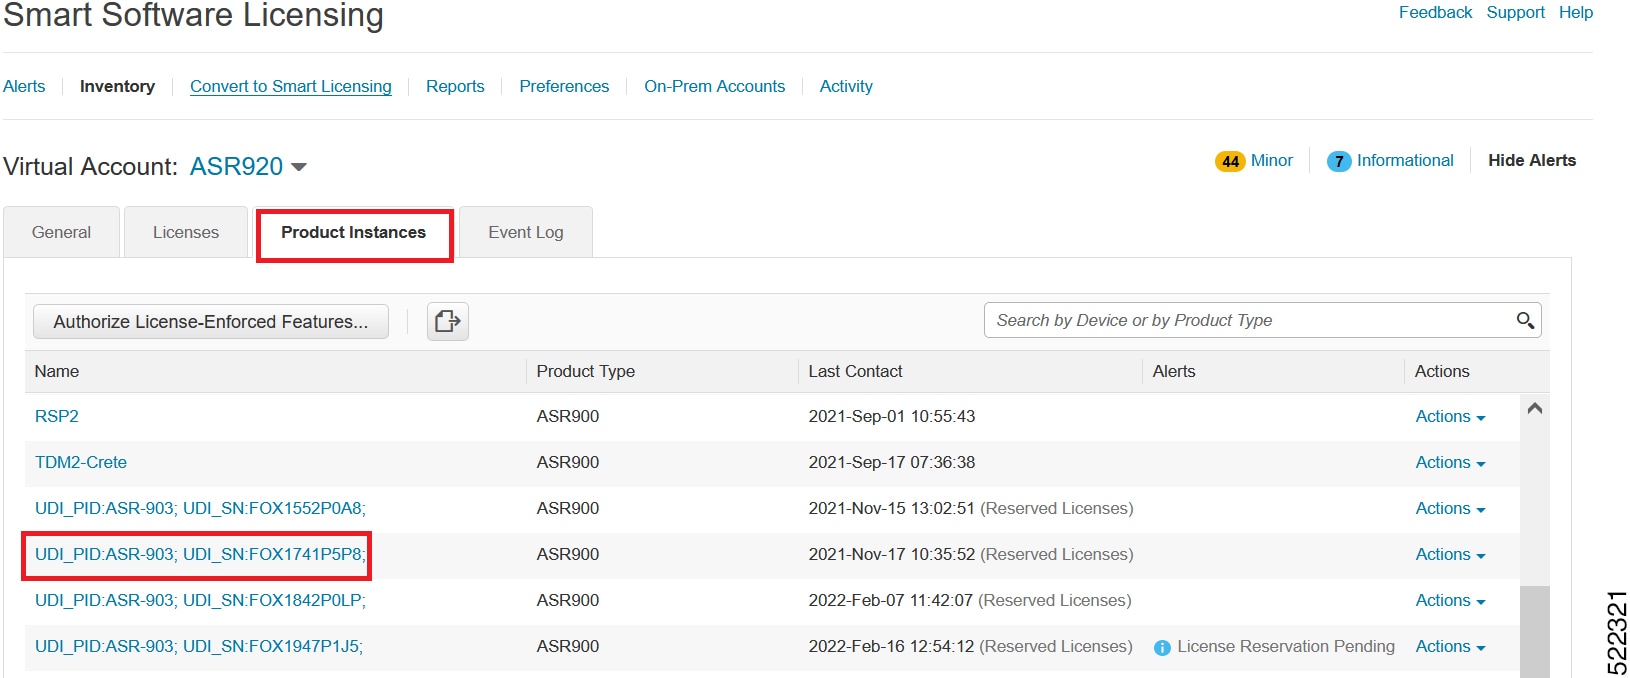The image size is (1630, 678).
Task: Open the Preferences section
Action: [x=564, y=87]
